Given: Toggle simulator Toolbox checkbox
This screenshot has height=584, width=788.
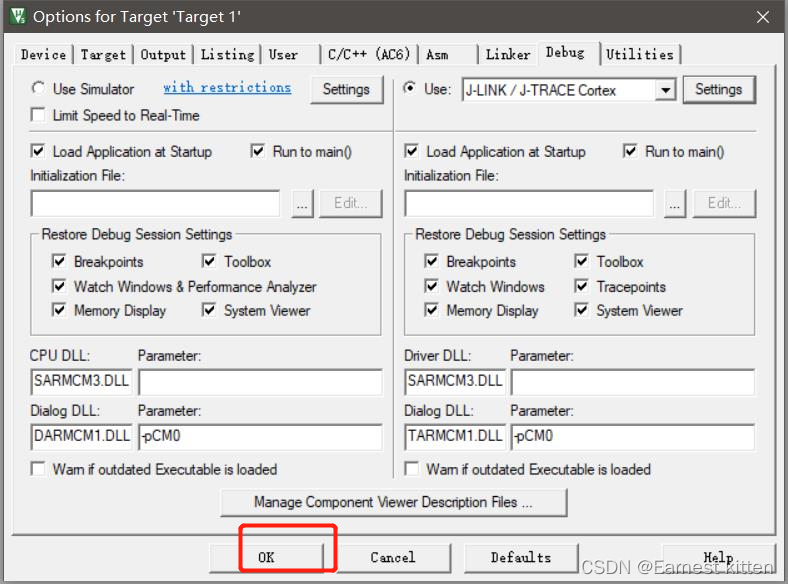Looking at the screenshot, I should pyautogui.click(x=209, y=261).
